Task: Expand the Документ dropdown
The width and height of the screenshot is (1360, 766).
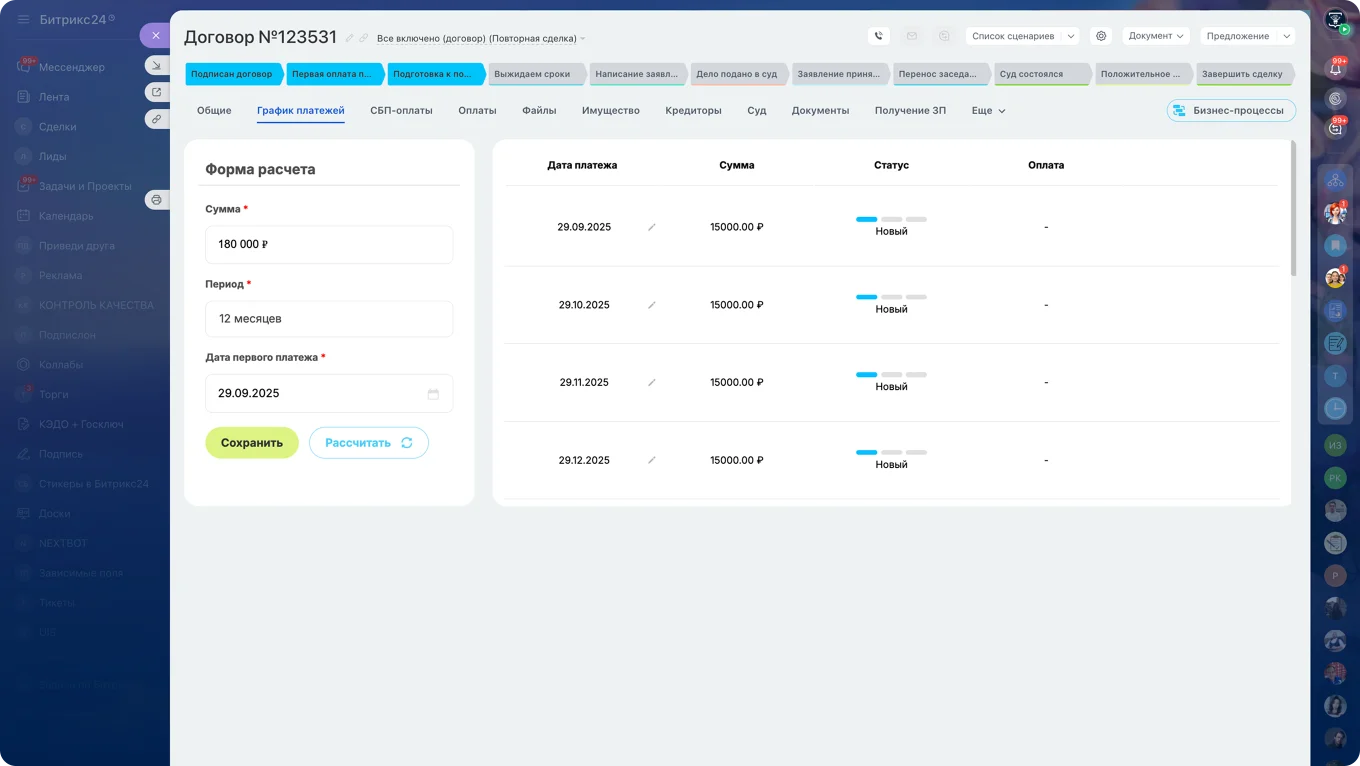Action: (x=1156, y=35)
